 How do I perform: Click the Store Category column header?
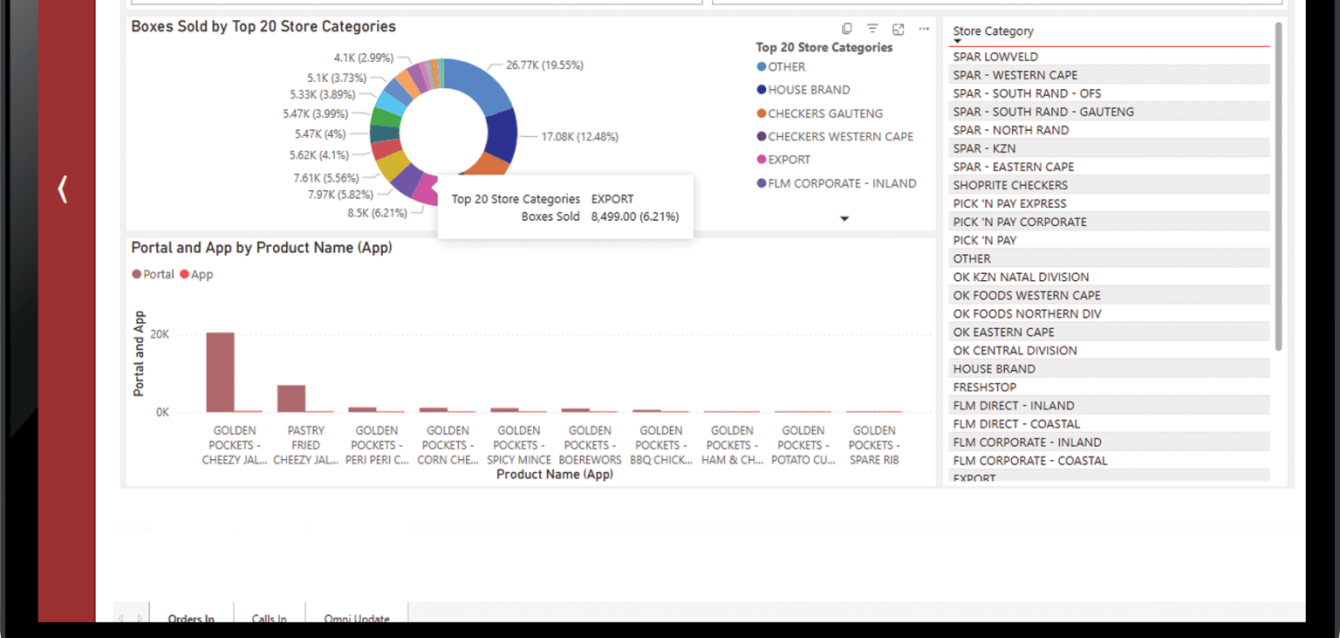click(993, 31)
